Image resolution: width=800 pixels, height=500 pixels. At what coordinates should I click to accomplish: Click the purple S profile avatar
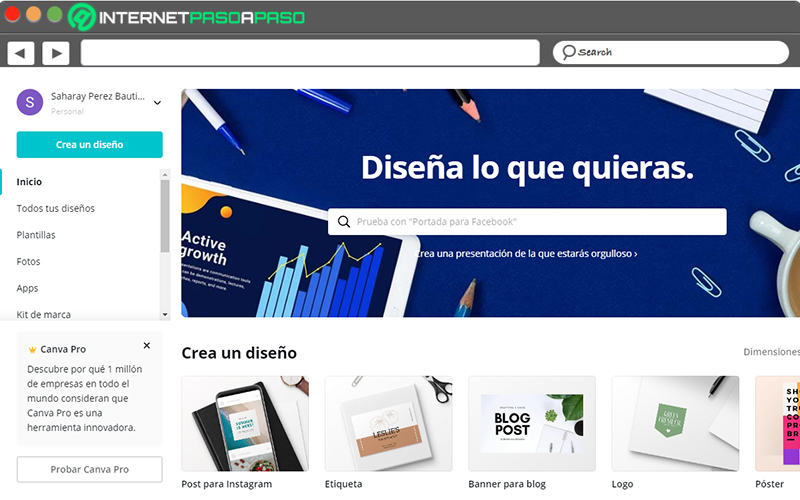pyautogui.click(x=30, y=102)
